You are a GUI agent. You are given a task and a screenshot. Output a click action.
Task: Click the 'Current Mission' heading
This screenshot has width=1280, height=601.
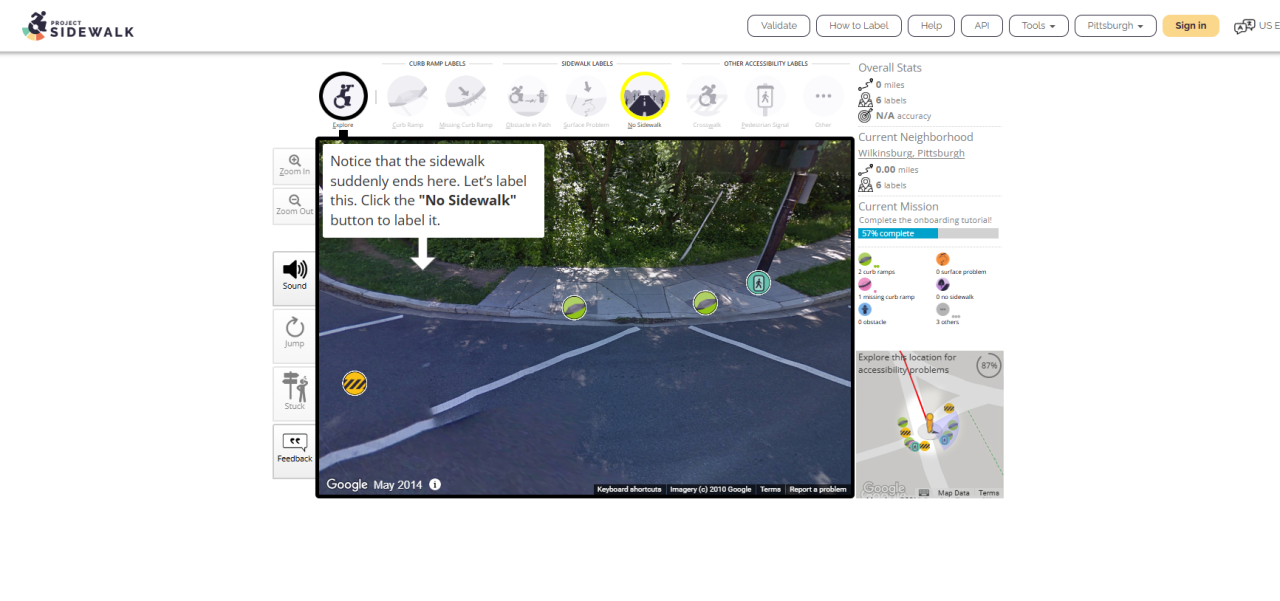[899, 207]
